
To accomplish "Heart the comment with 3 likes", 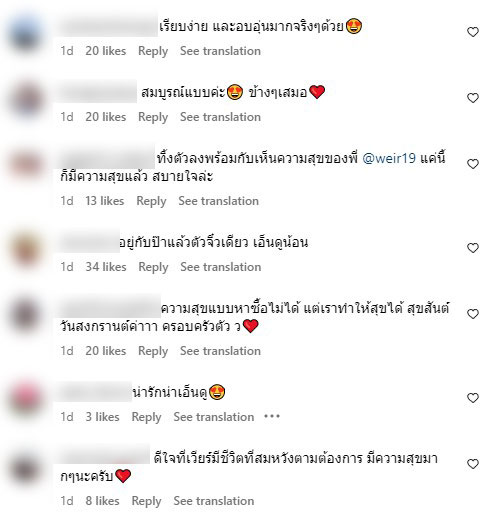I will tap(473, 398).
